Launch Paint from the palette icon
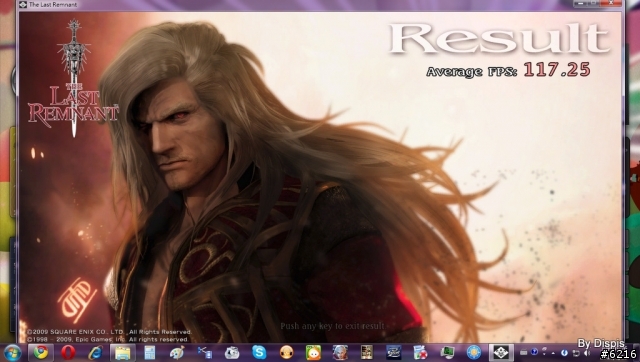This screenshot has width=640, height=362. click(x=177, y=352)
